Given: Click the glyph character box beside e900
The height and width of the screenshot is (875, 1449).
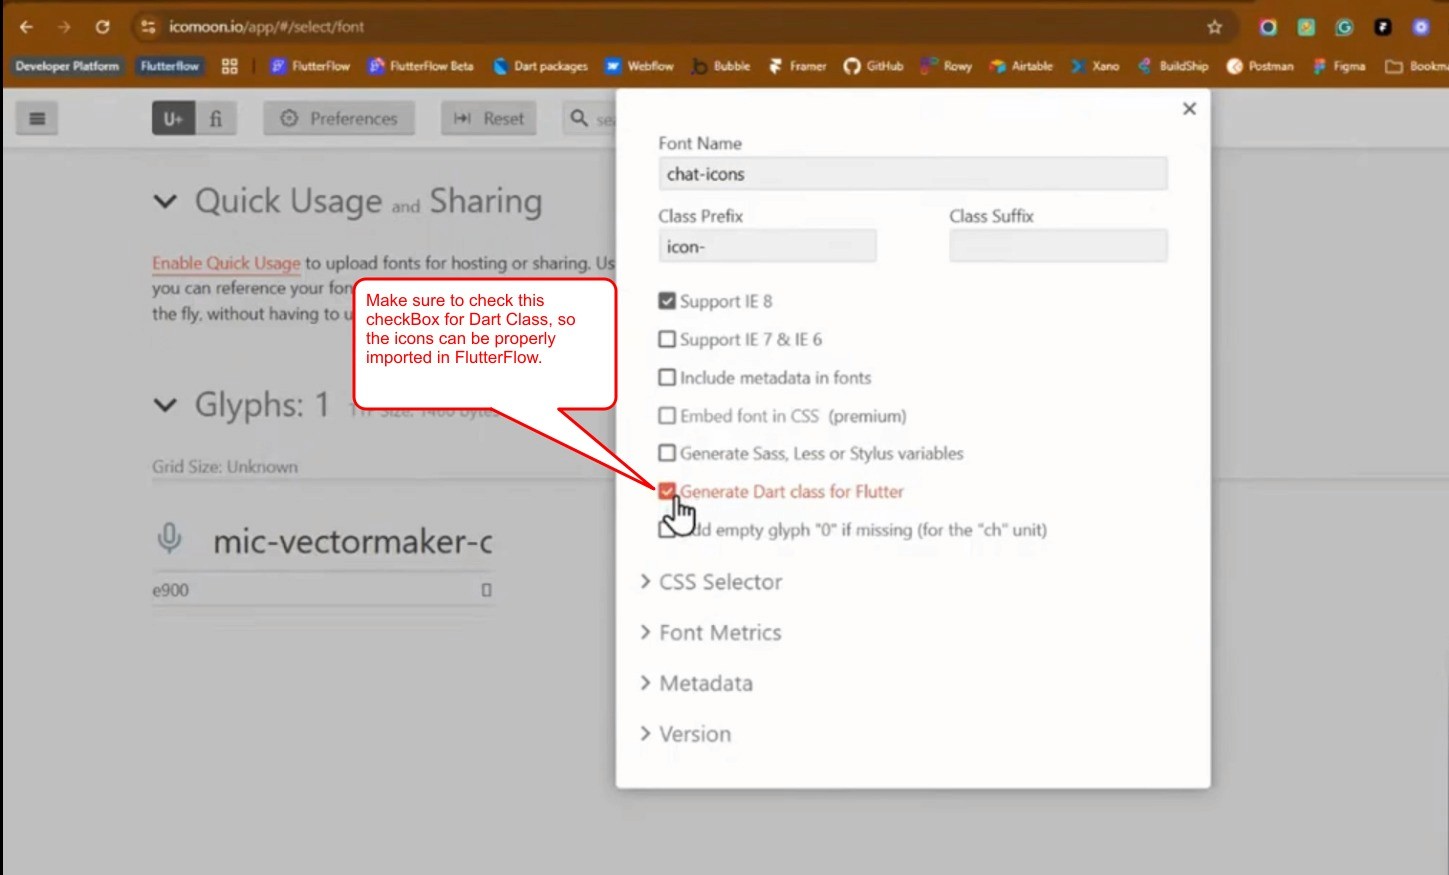Looking at the screenshot, I should click(486, 590).
